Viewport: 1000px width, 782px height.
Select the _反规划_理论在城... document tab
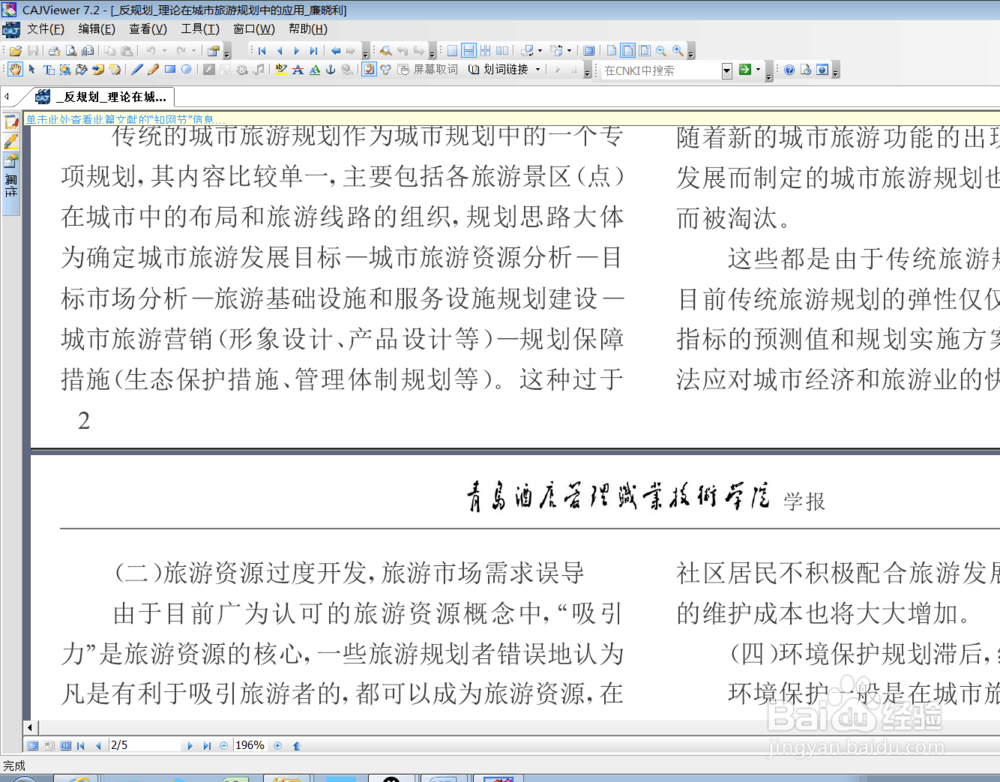102,97
